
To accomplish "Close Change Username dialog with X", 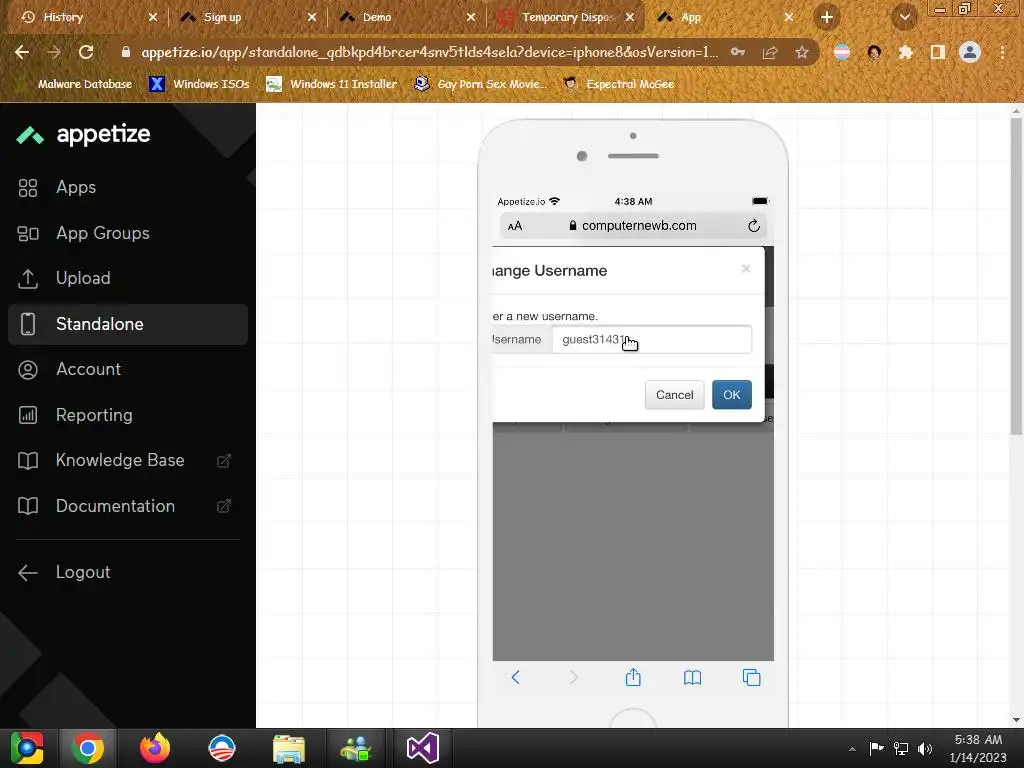I will click(746, 269).
